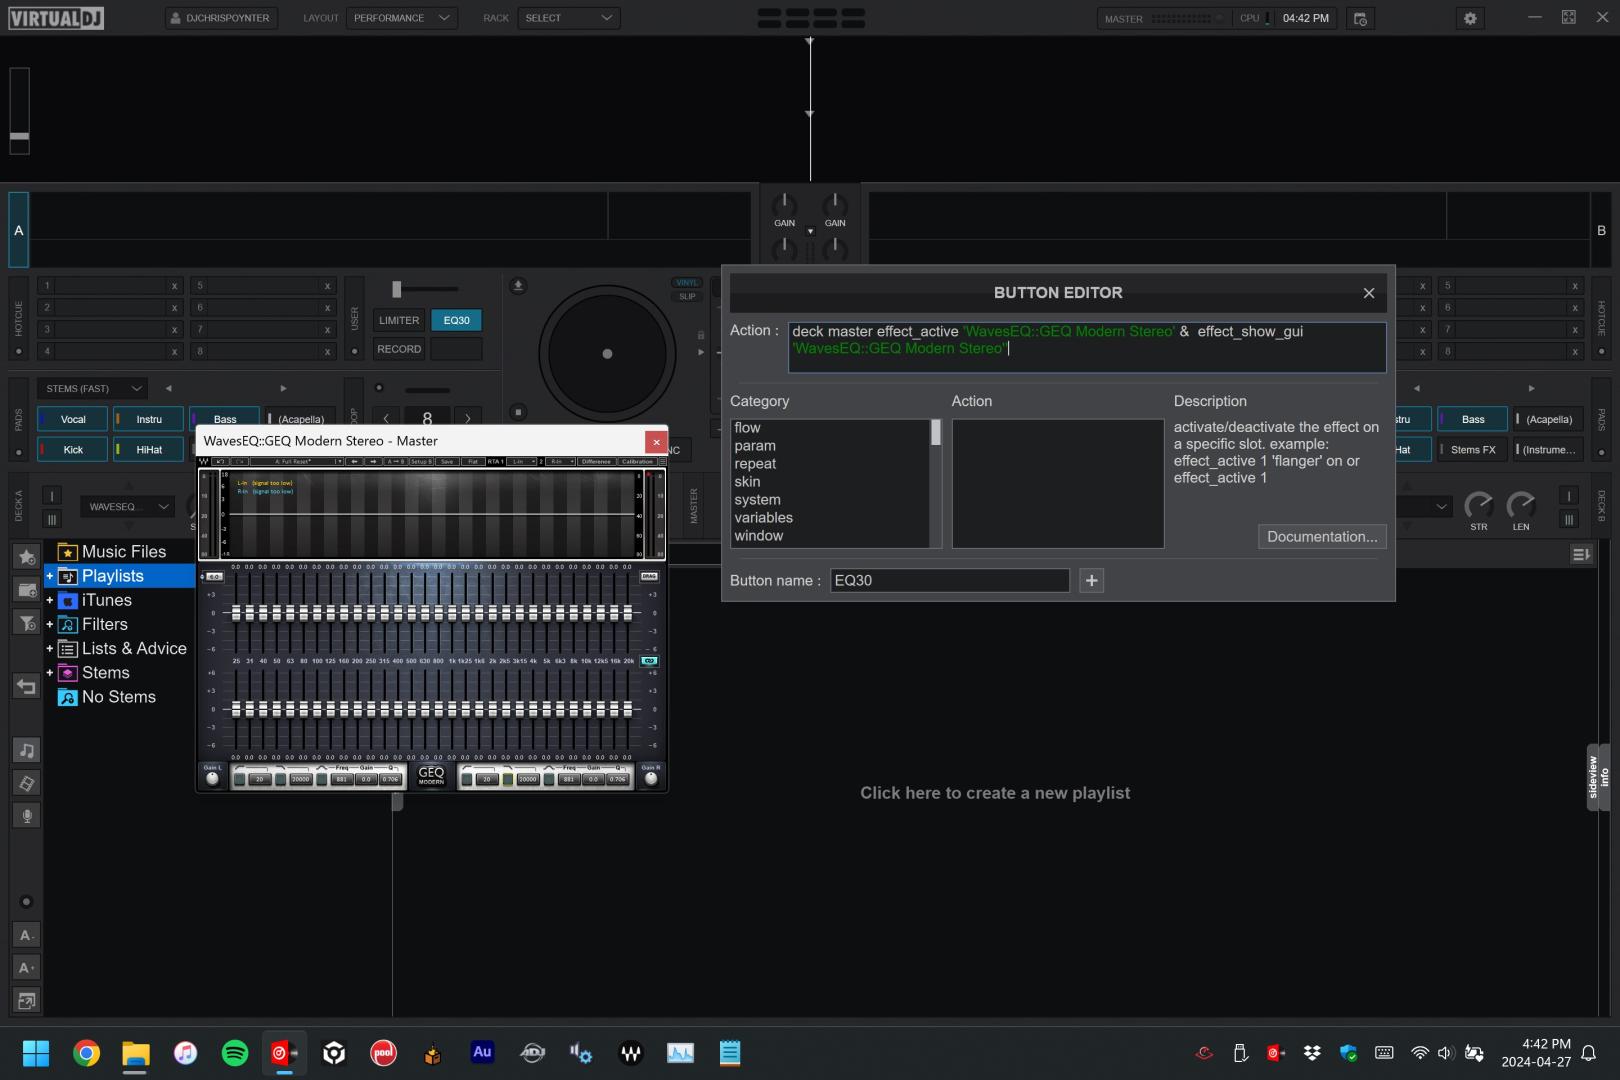This screenshot has width=1620, height=1080.
Task: Open the STEMS (FAST) pads dropdown
Action: (93, 388)
